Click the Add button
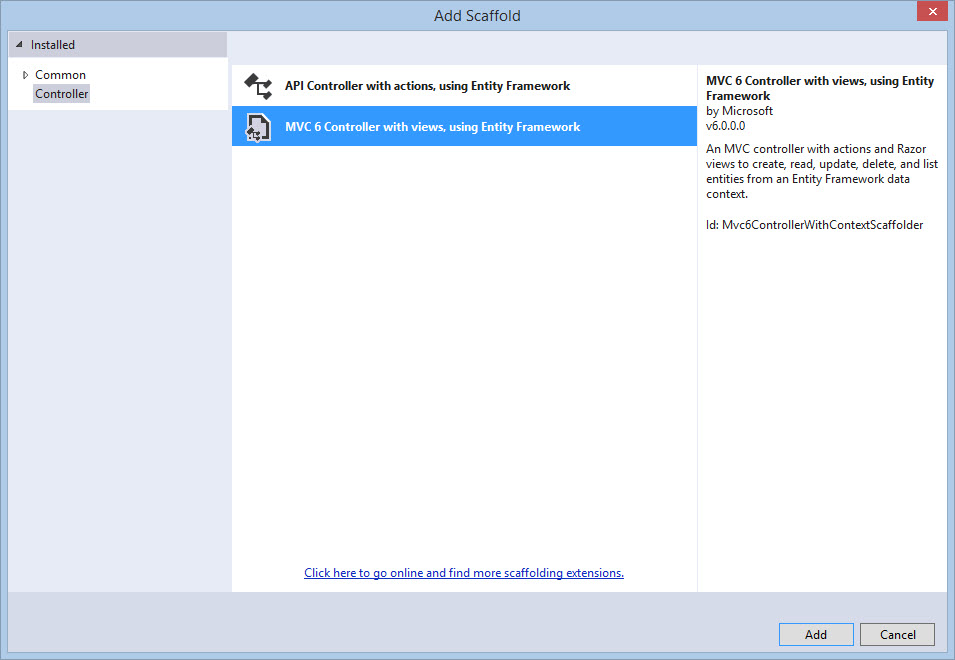 click(x=816, y=634)
